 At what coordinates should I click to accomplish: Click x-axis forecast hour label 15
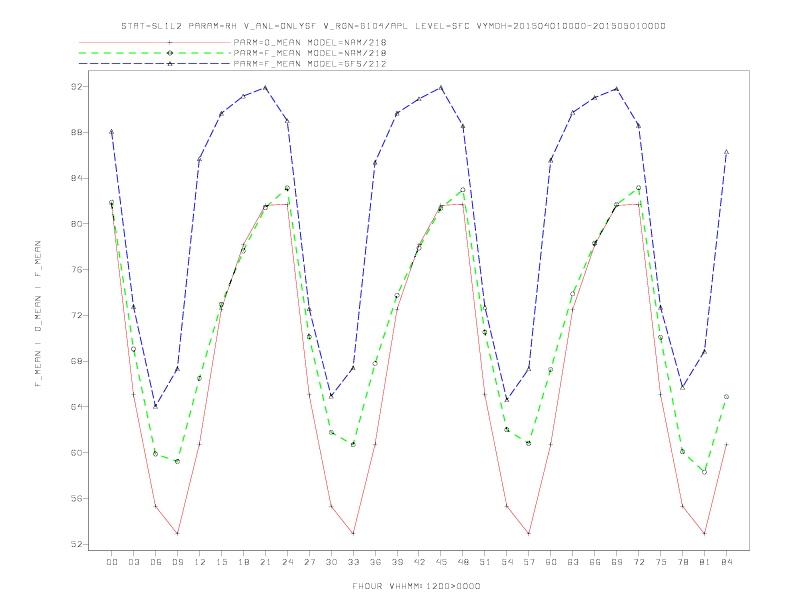point(221,562)
